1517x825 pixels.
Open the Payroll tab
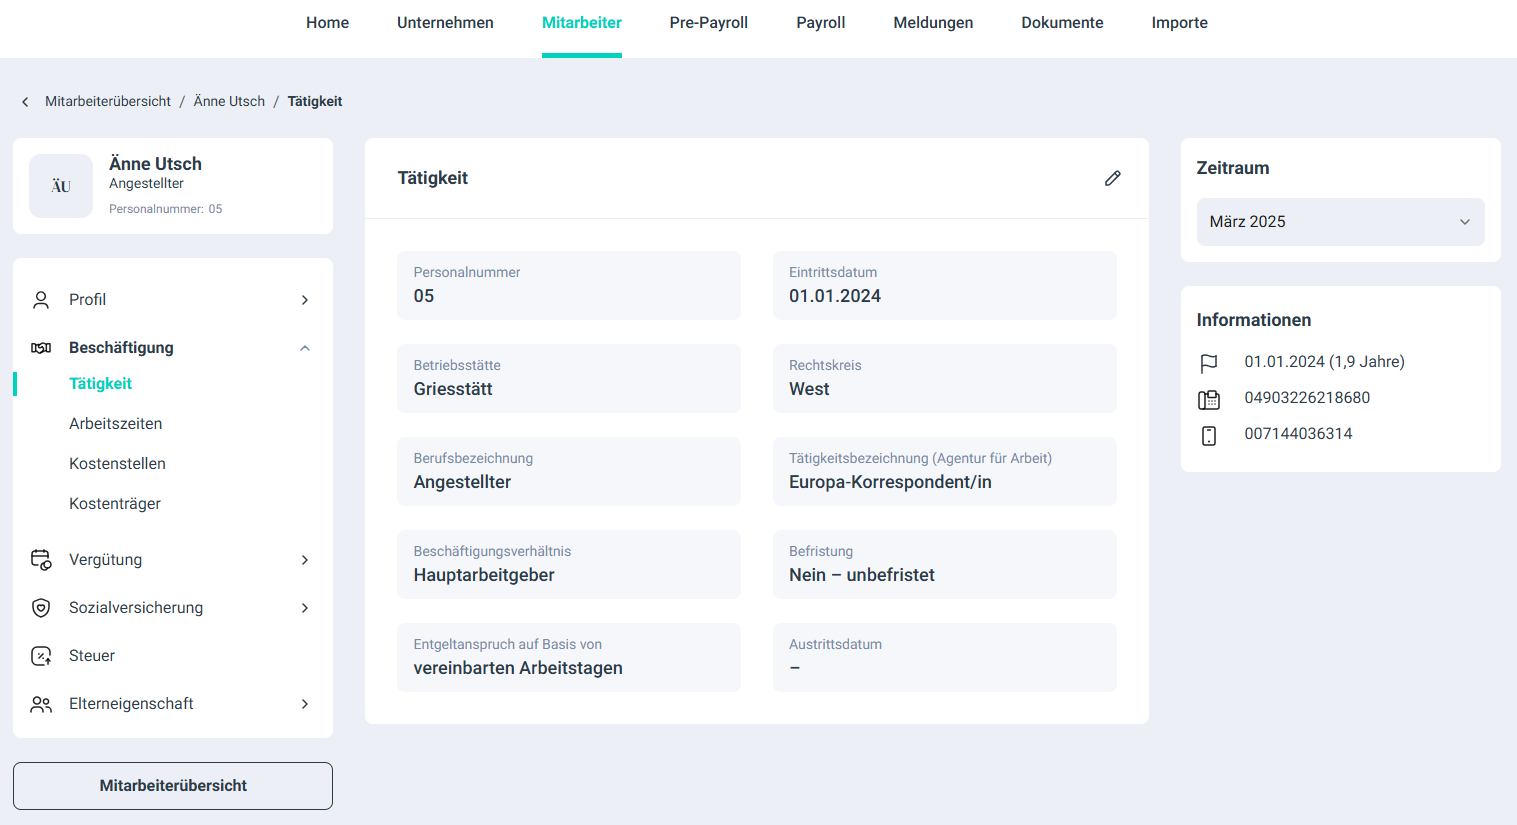click(x=820, y=23)
